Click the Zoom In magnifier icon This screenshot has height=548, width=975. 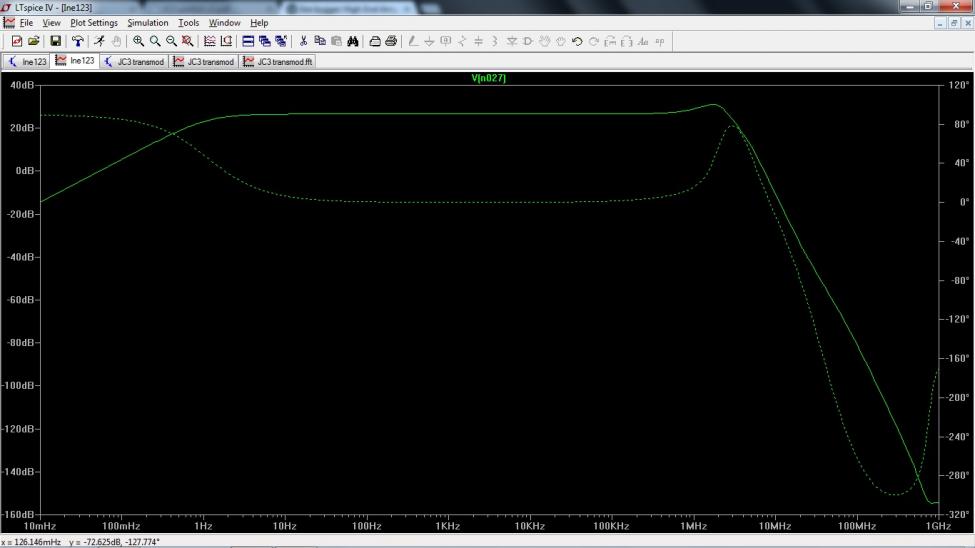[x=138, y=41]
